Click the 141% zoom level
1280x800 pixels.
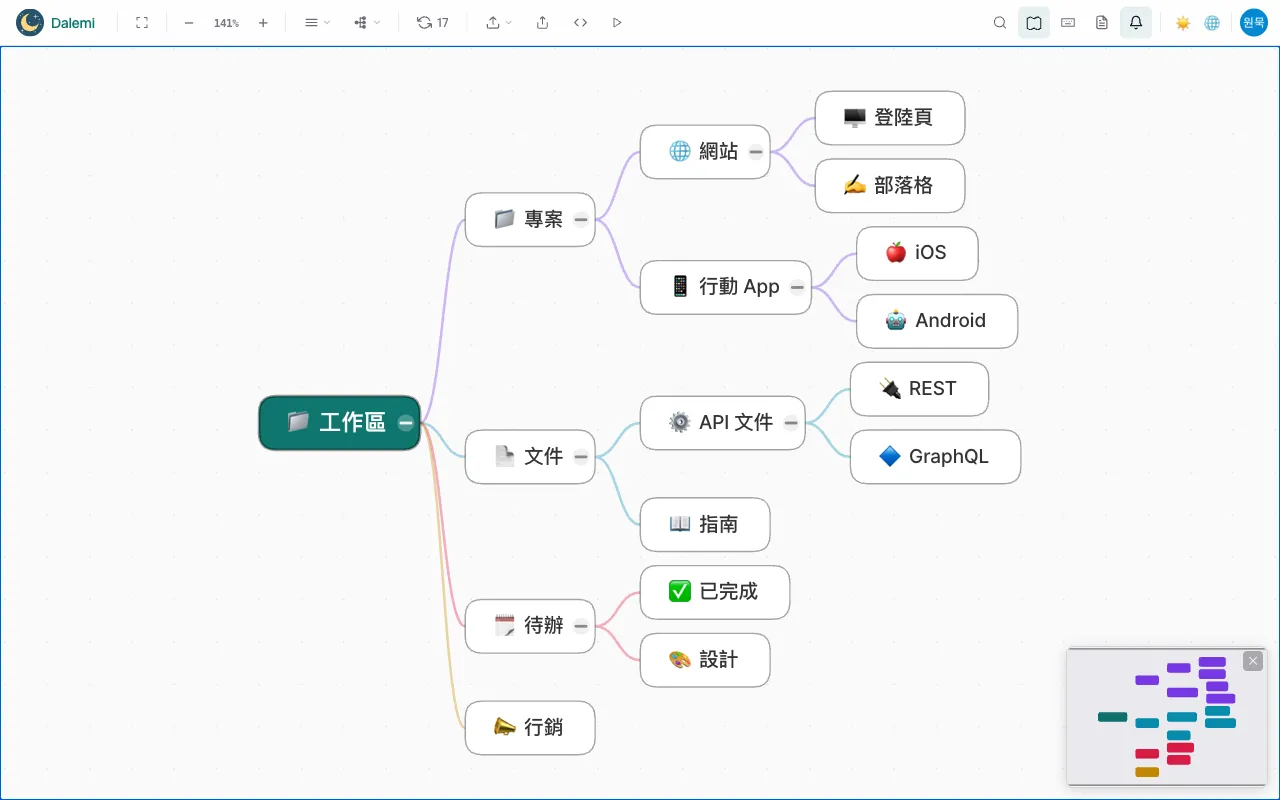226,22
